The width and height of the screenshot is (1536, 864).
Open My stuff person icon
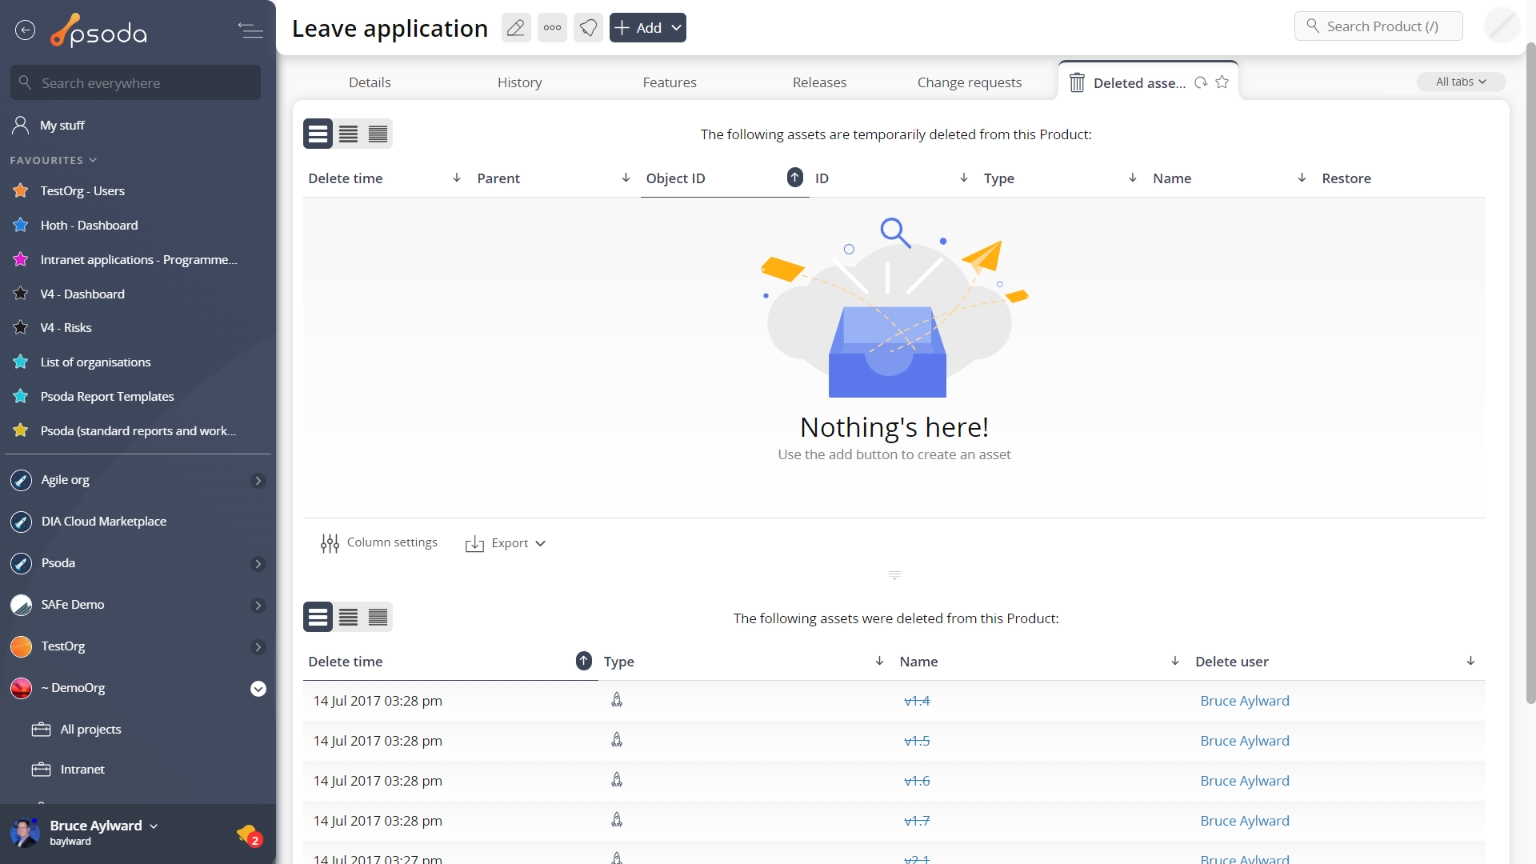20,125
